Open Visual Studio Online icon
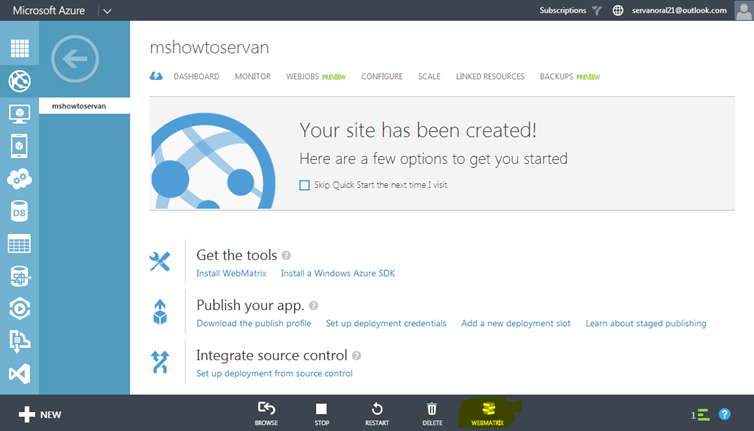This screenshot has width=754, height=431. pos(19,374)
